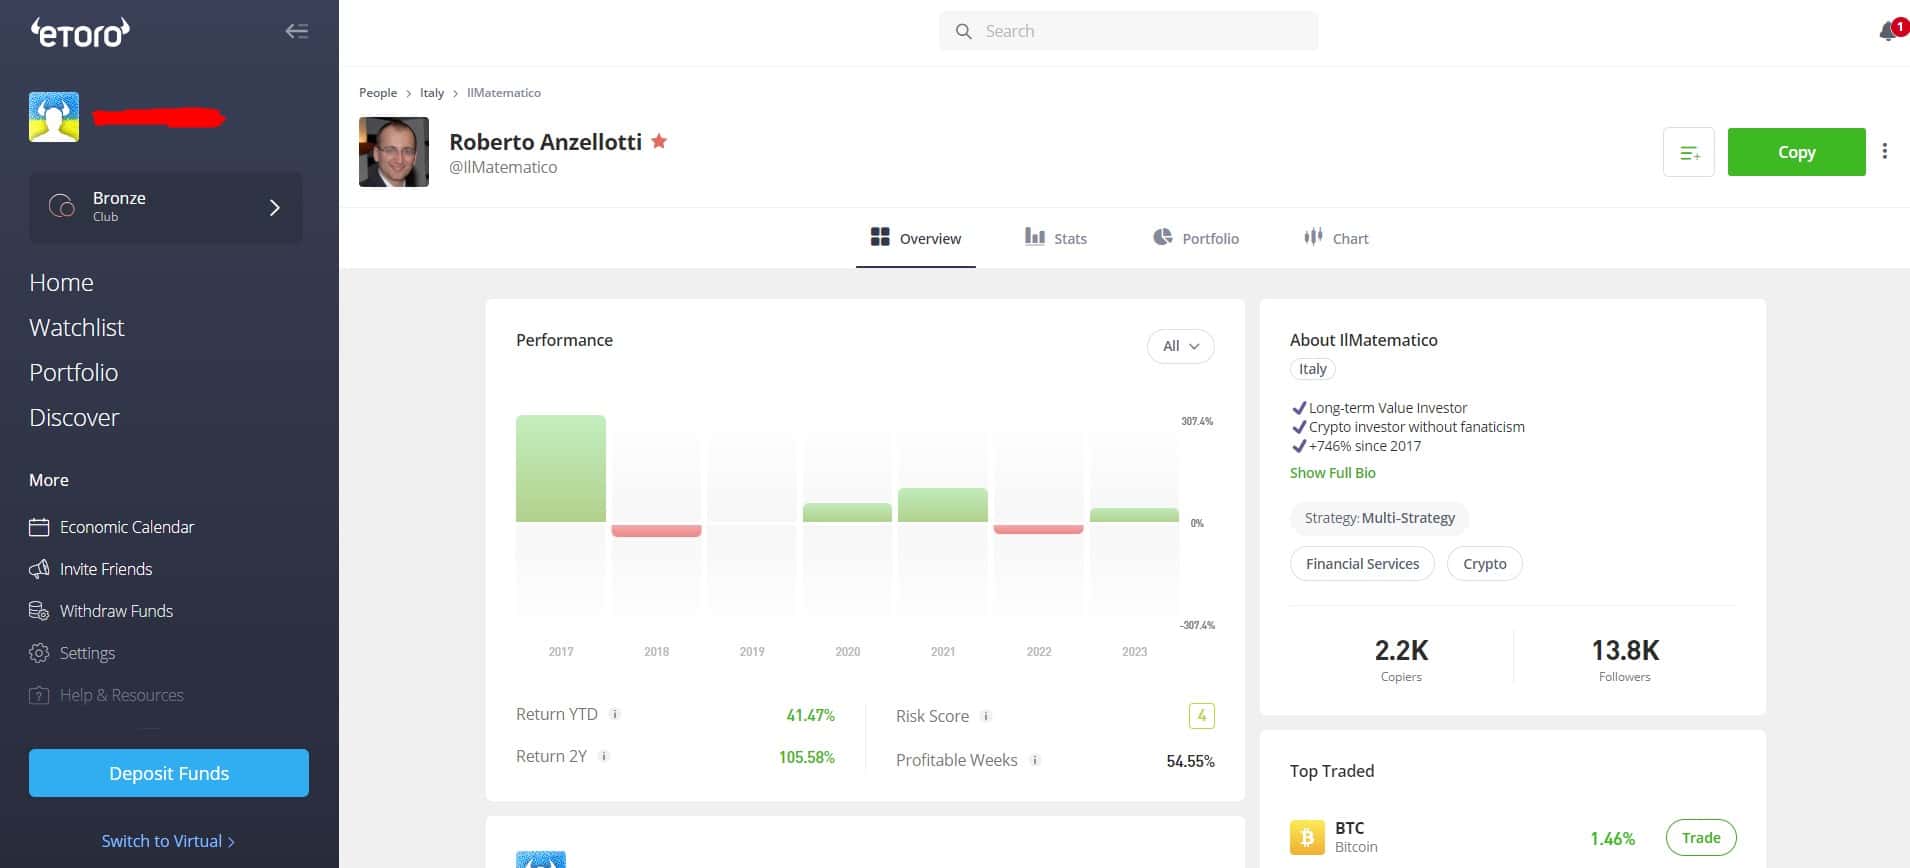Focus the Search field
1910x868 pixels.
click(x=1128, y=31)
